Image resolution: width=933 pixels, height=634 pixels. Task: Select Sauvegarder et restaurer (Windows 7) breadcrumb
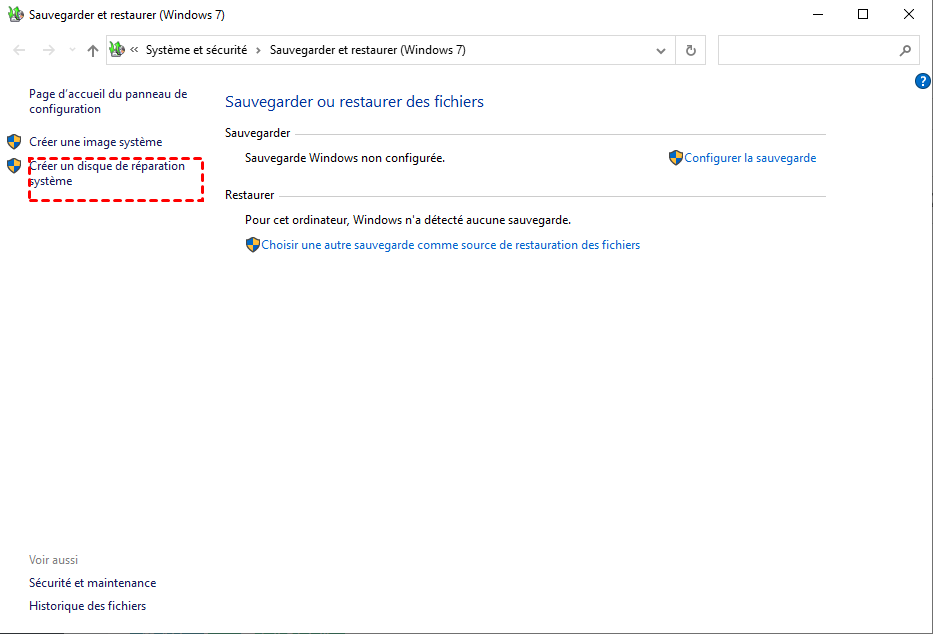(x=368, y=50)
